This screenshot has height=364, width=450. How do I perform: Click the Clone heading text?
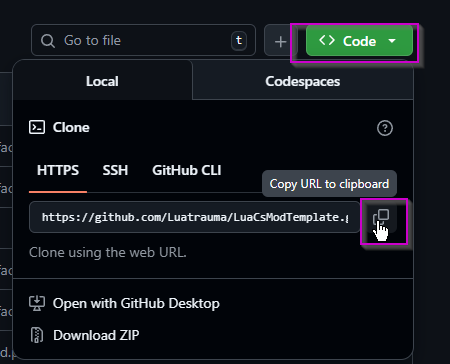coord(71,127)
